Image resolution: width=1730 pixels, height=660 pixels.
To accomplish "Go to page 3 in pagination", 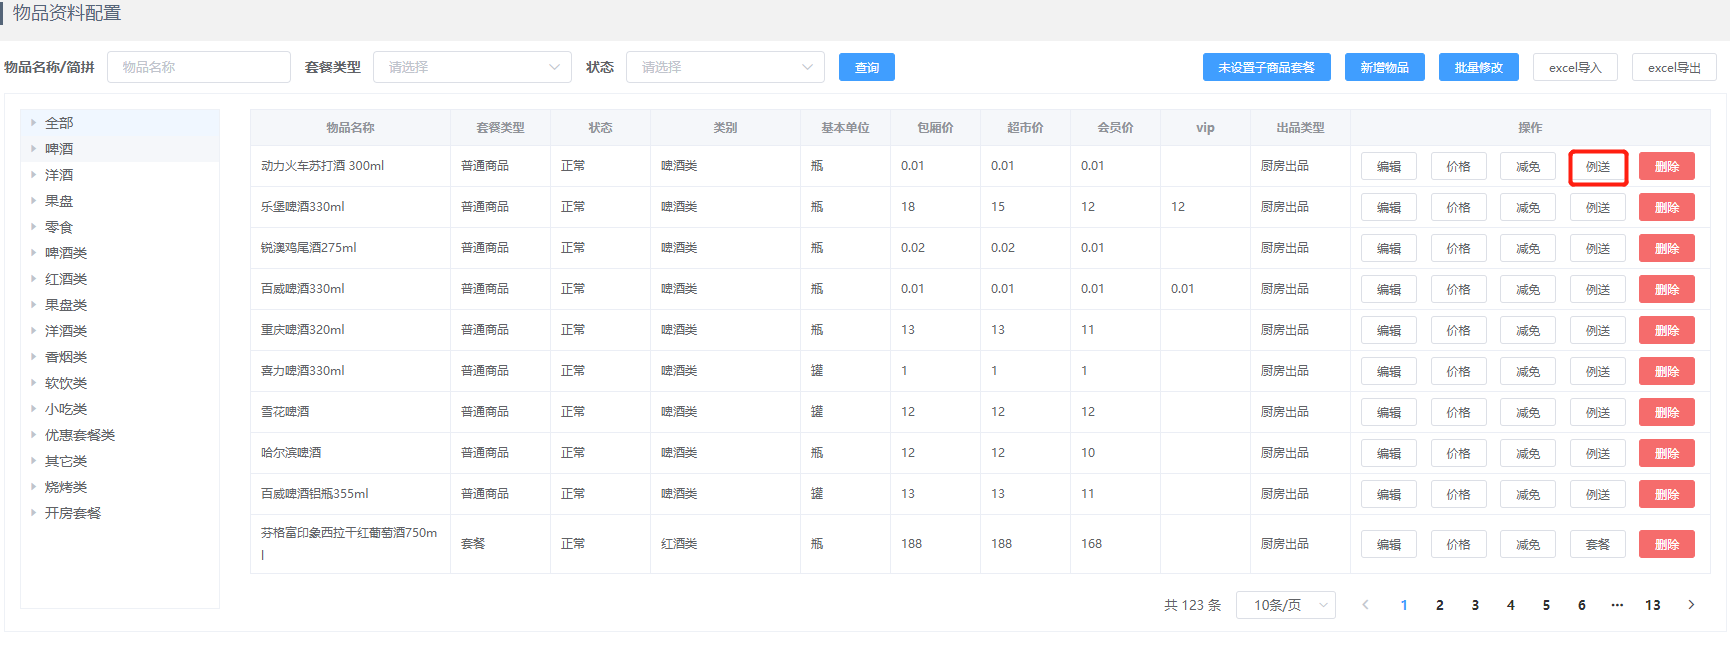I will (x=1475, y=605).
